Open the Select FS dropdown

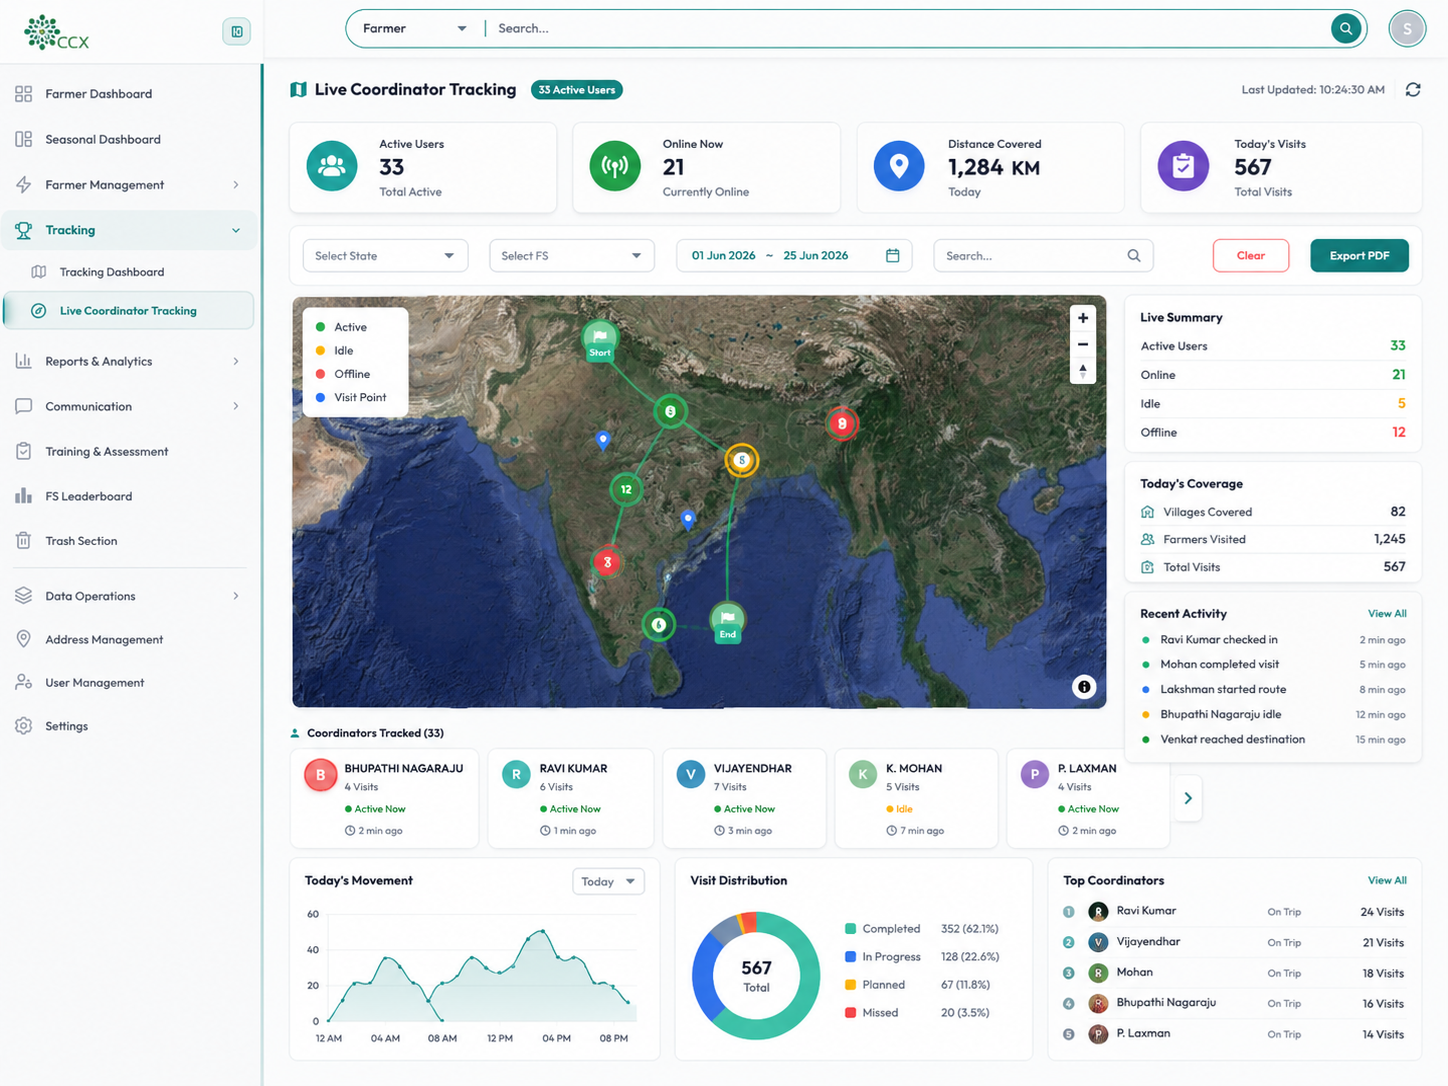click(x=572, y=256)
